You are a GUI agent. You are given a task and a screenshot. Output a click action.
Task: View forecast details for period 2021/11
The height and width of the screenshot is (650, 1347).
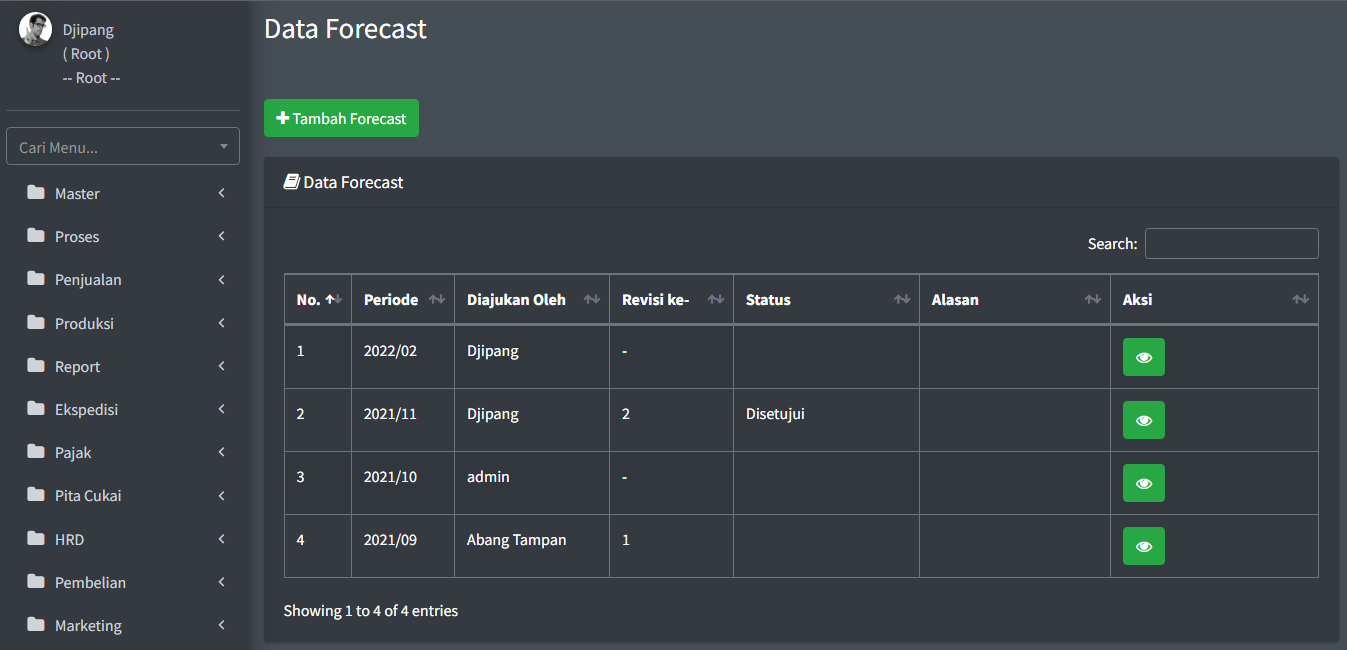[1143, 420]
